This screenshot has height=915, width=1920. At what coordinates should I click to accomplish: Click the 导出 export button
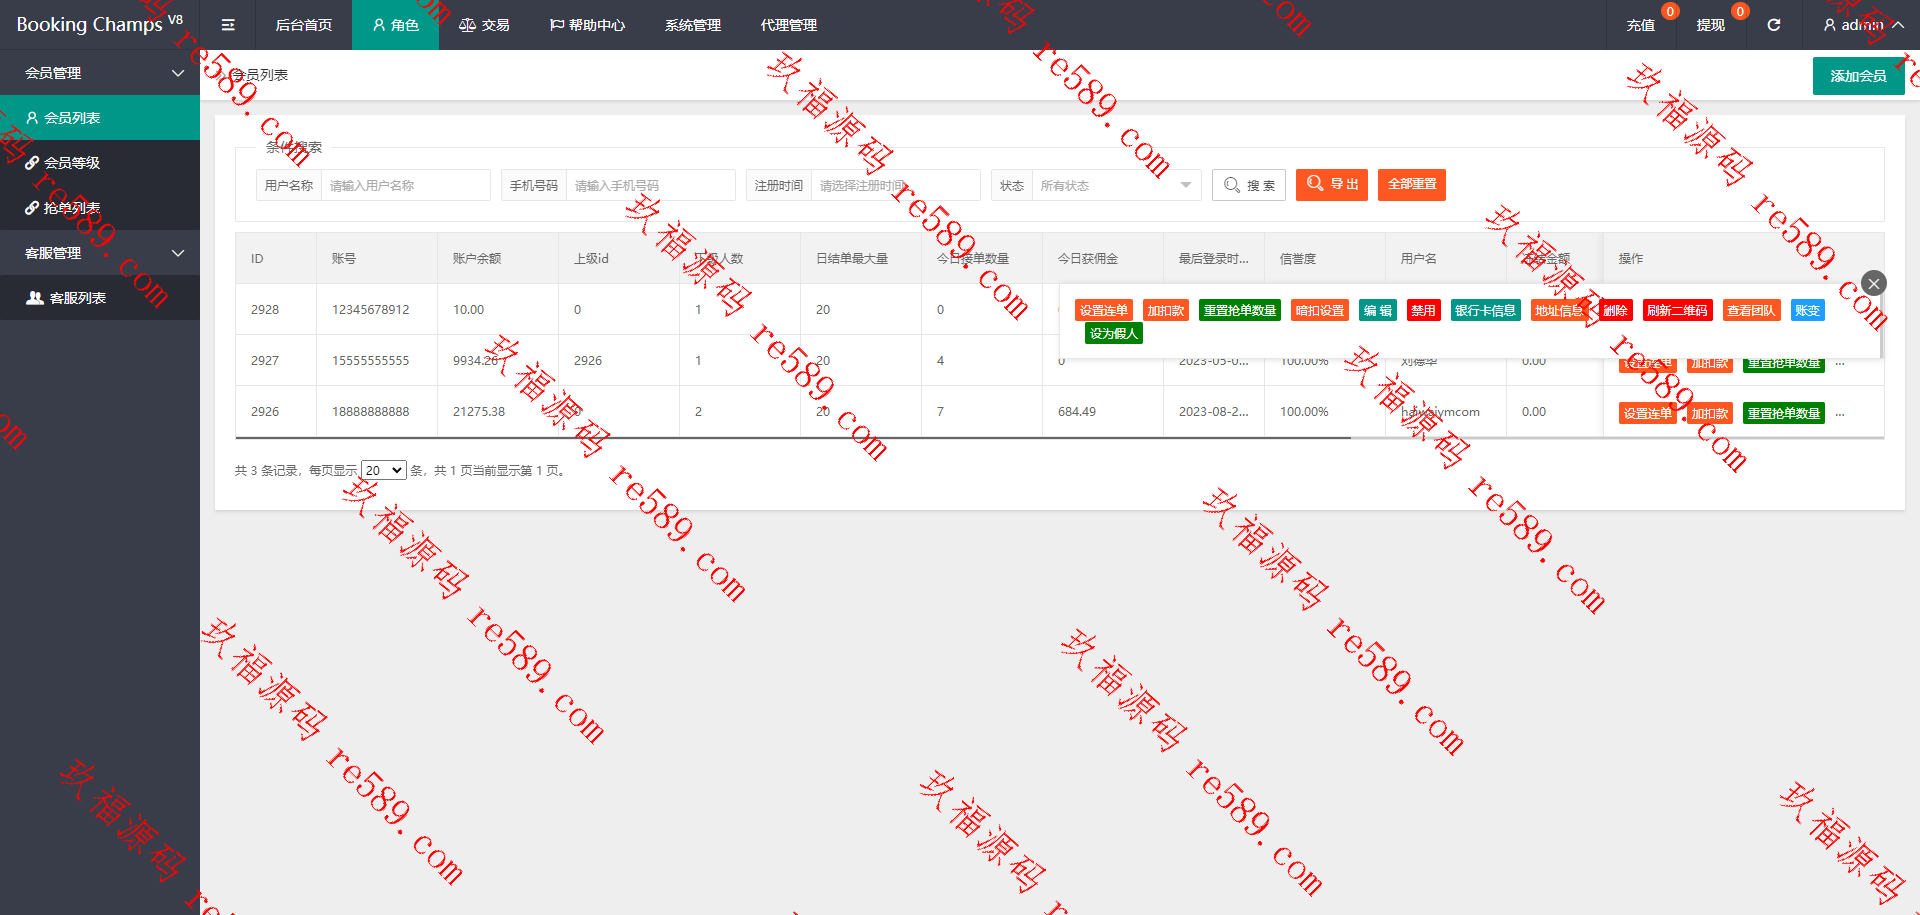(x=1332, y=185)
